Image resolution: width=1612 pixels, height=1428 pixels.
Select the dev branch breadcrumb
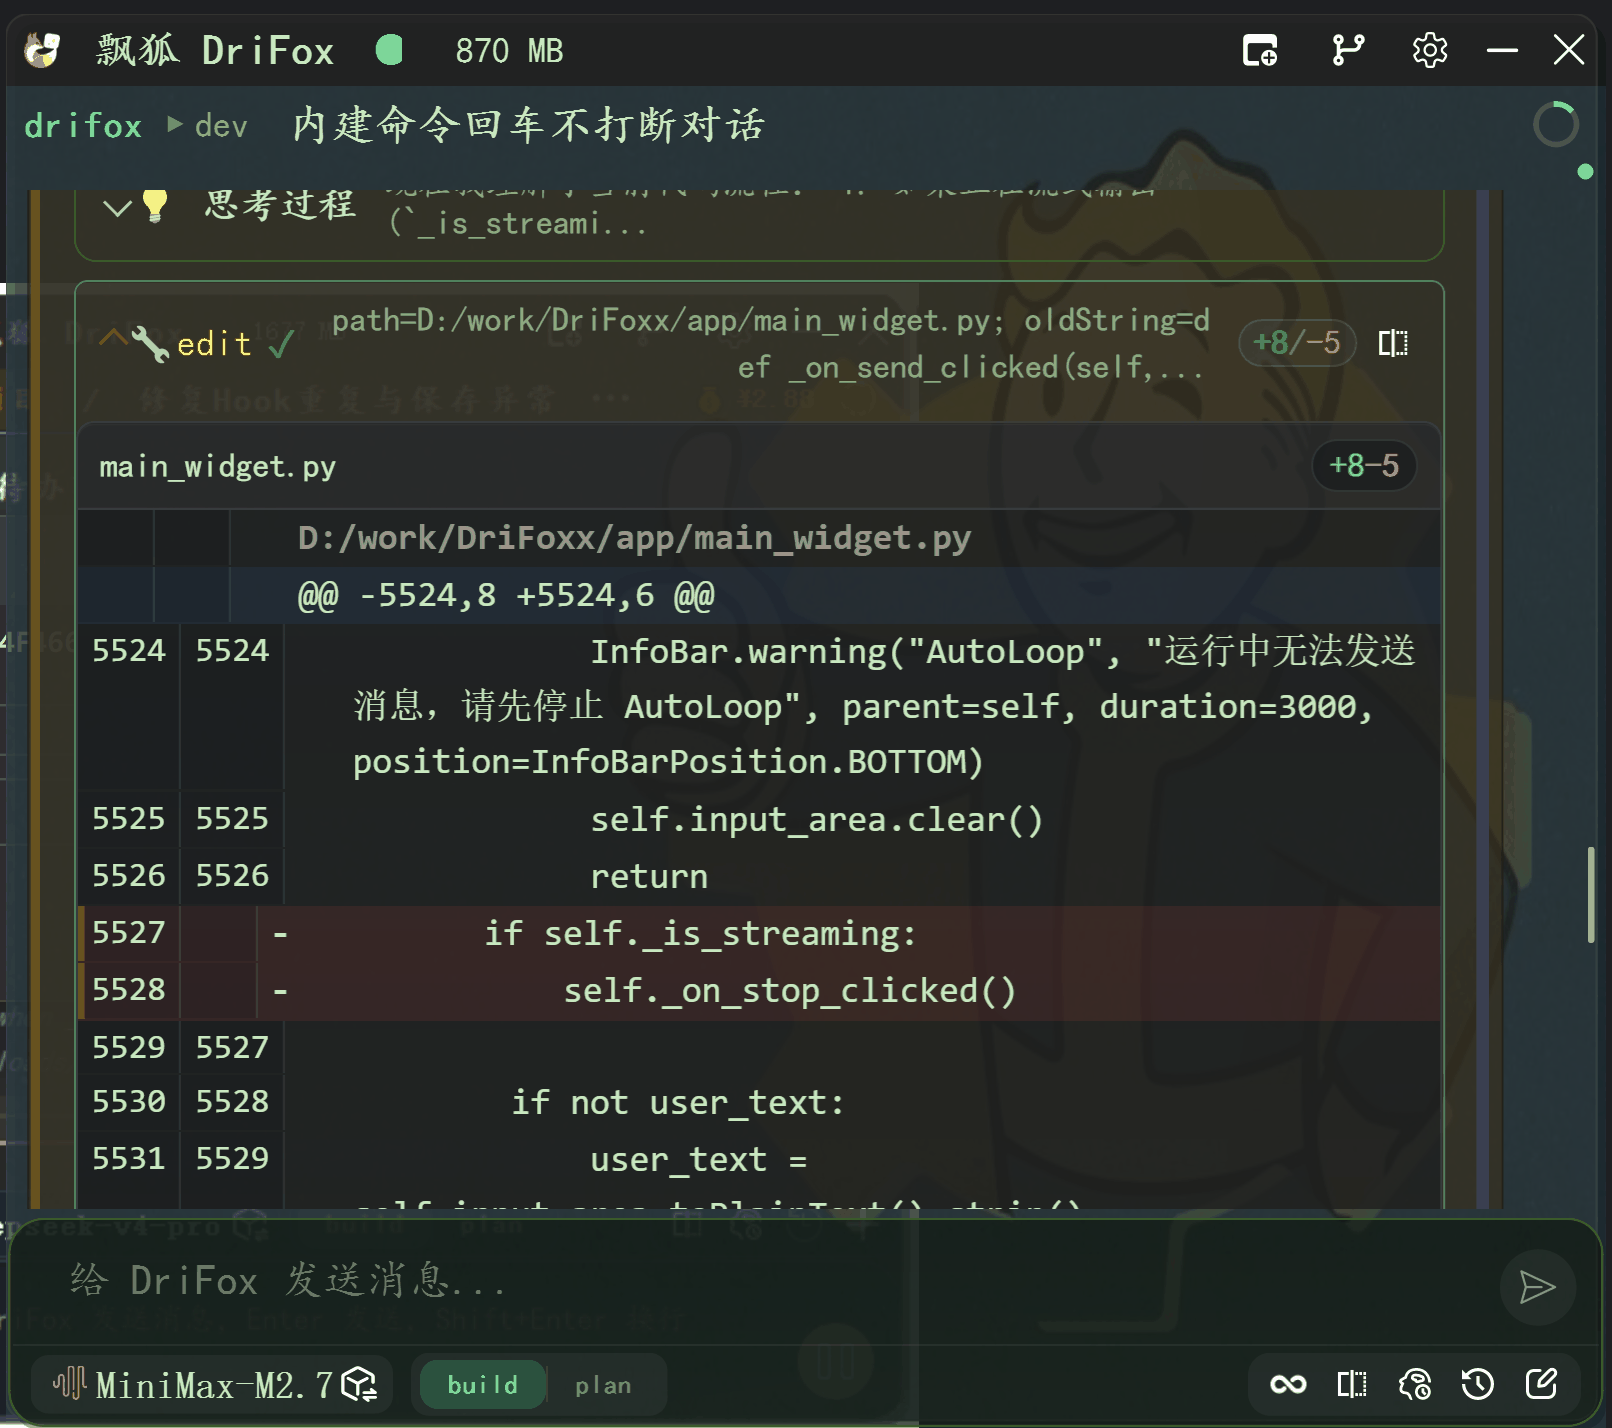(221, 126)
